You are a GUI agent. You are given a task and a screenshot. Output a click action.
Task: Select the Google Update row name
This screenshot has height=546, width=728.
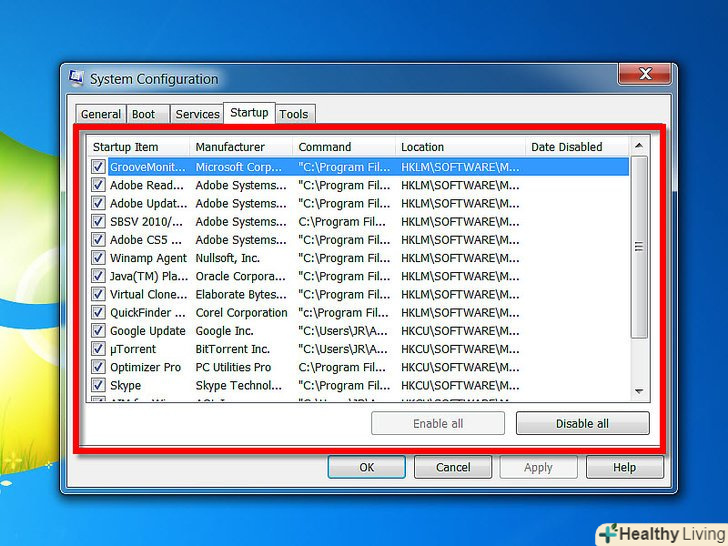click(x=148, y=331)
